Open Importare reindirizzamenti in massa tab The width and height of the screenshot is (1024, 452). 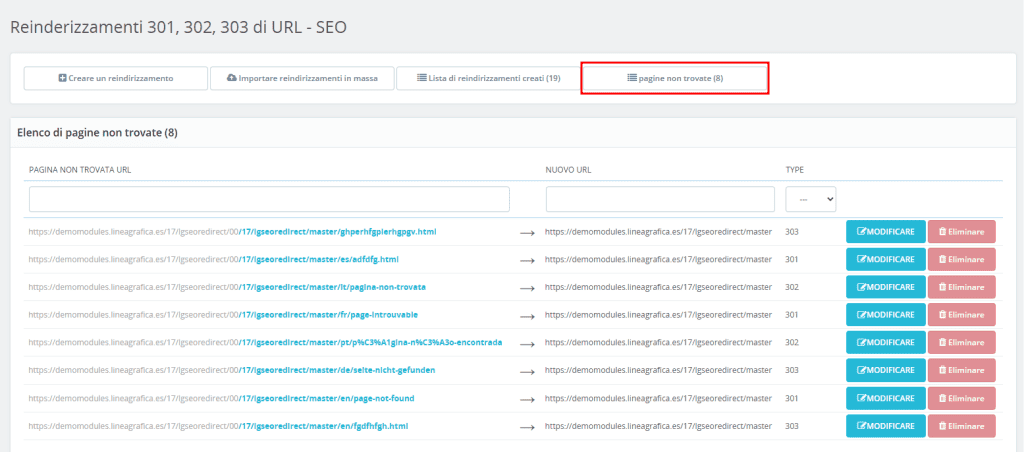pyautogui.click(x=302, y=78)
